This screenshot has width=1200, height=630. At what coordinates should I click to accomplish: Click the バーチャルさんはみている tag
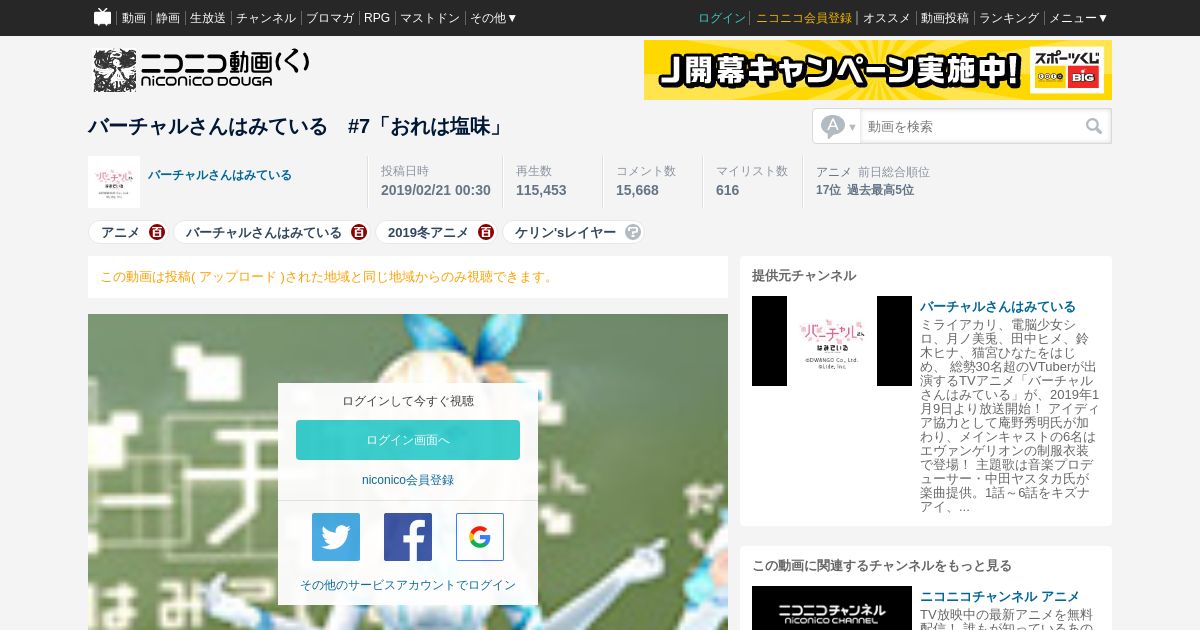tap(264, 232)
